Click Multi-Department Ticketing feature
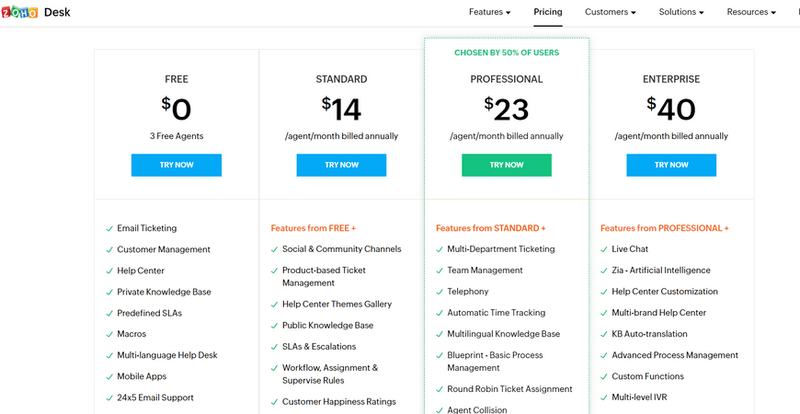 point(501,249)
